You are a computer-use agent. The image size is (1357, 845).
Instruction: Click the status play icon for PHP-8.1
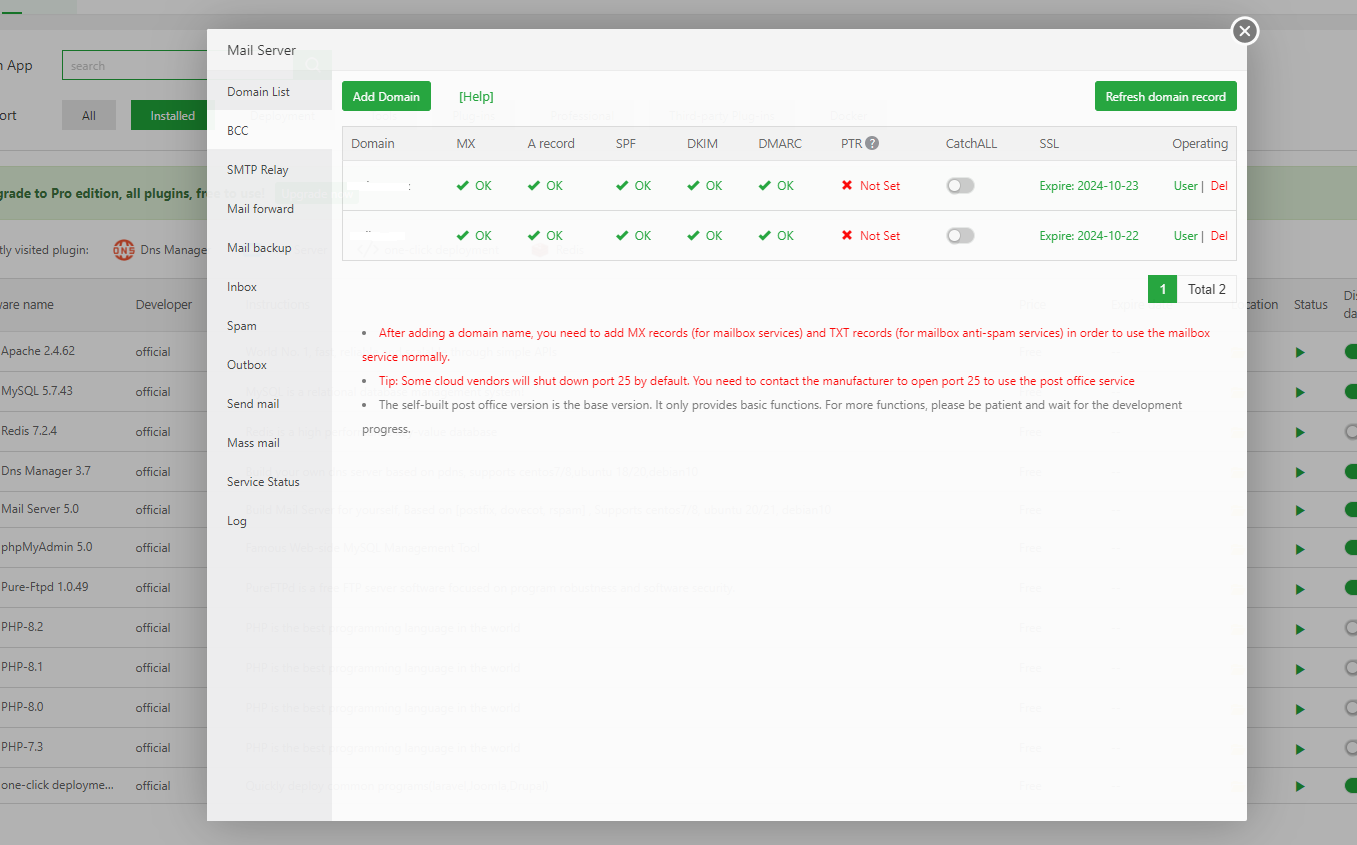point(1300,668)
